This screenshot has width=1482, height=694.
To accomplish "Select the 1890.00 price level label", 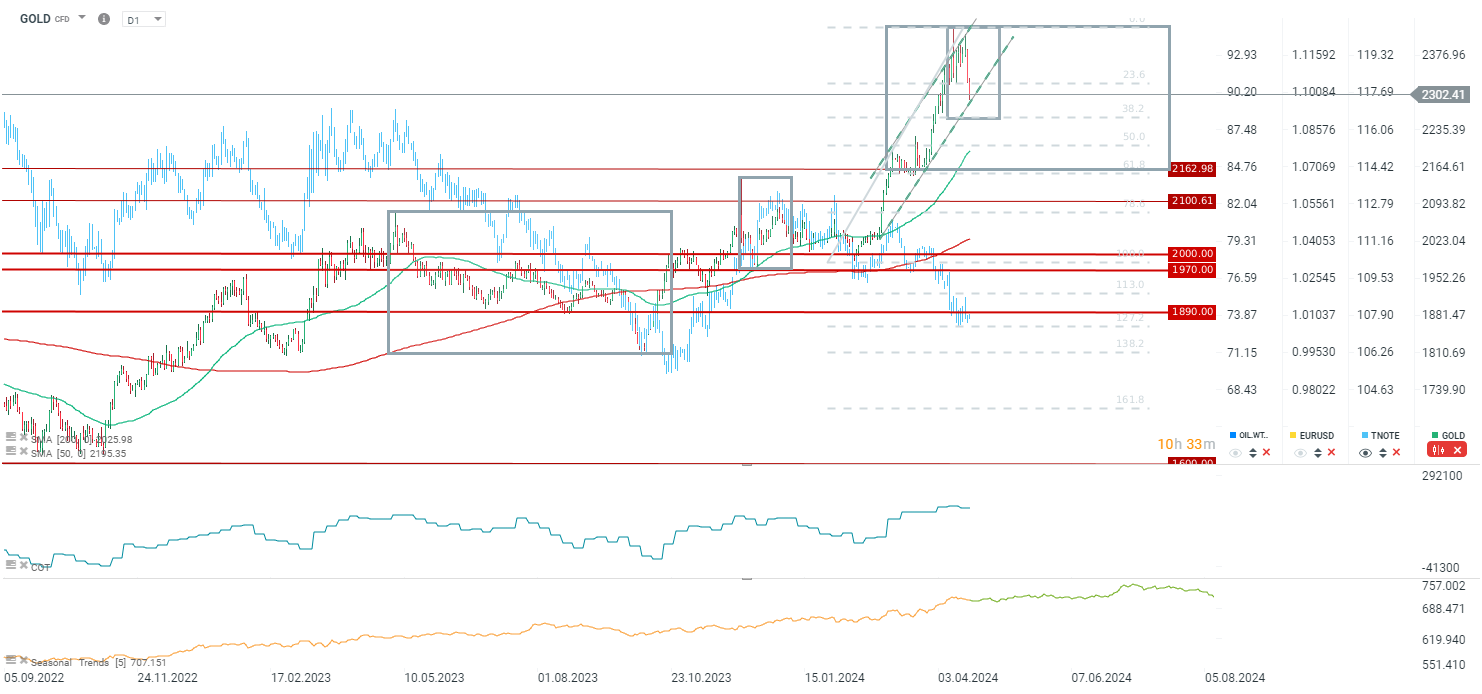I will point(1191,312).
